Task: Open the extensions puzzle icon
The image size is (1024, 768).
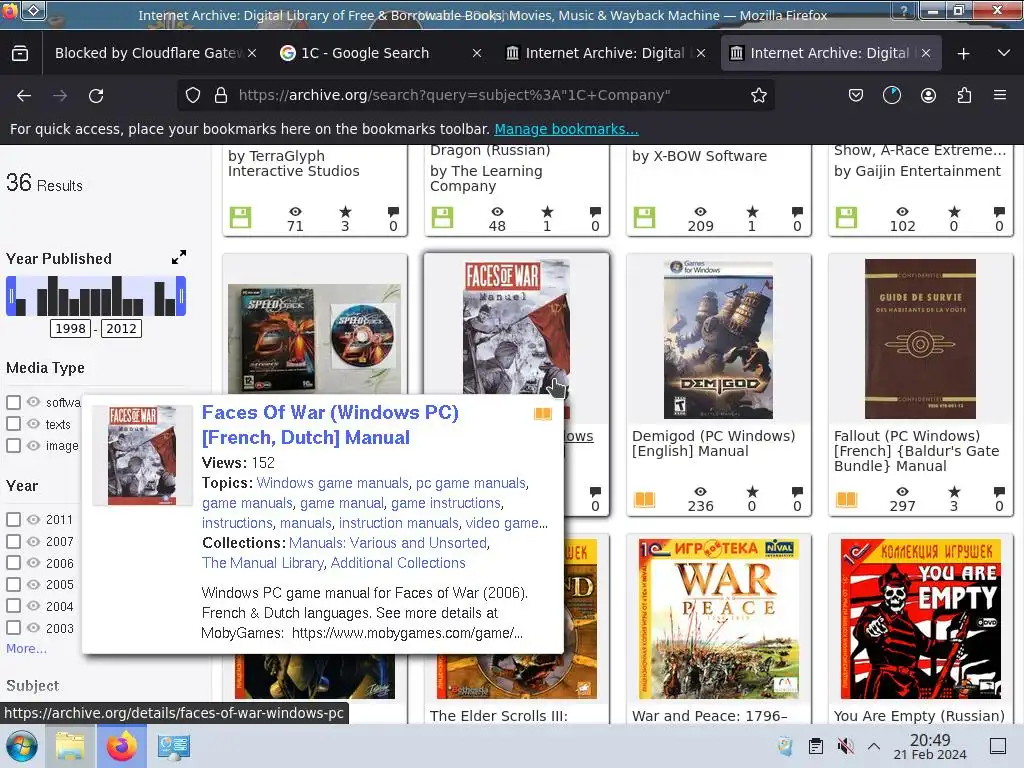Action: coord(964,95)
